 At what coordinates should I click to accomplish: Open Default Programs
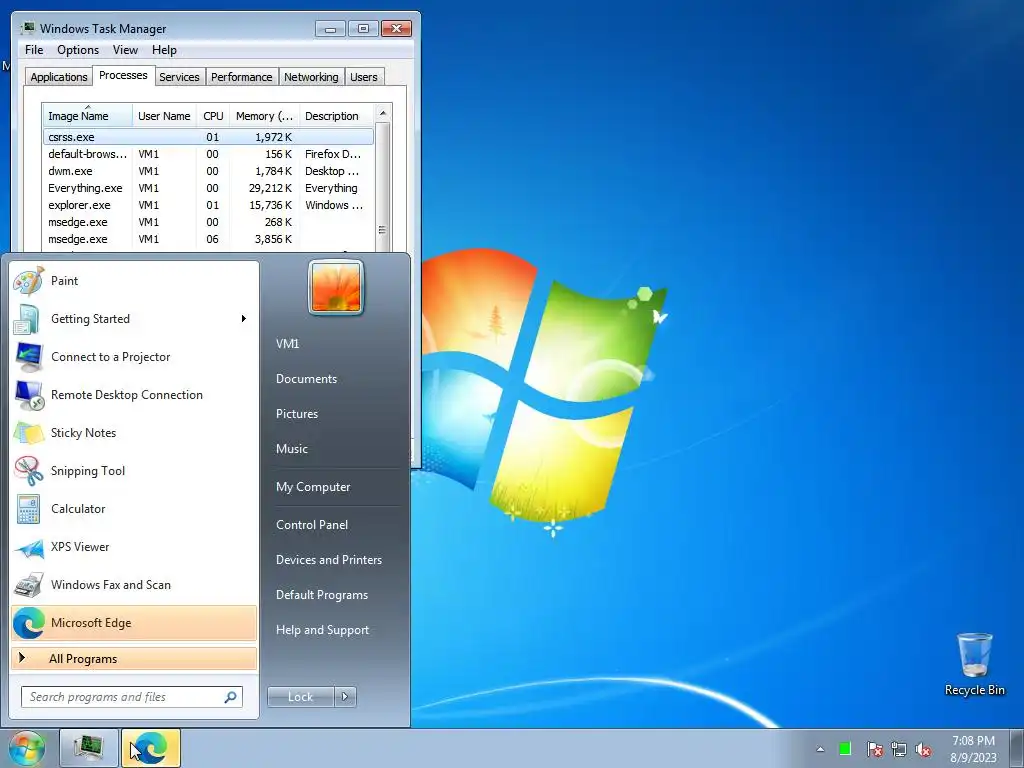click(321, 595)
